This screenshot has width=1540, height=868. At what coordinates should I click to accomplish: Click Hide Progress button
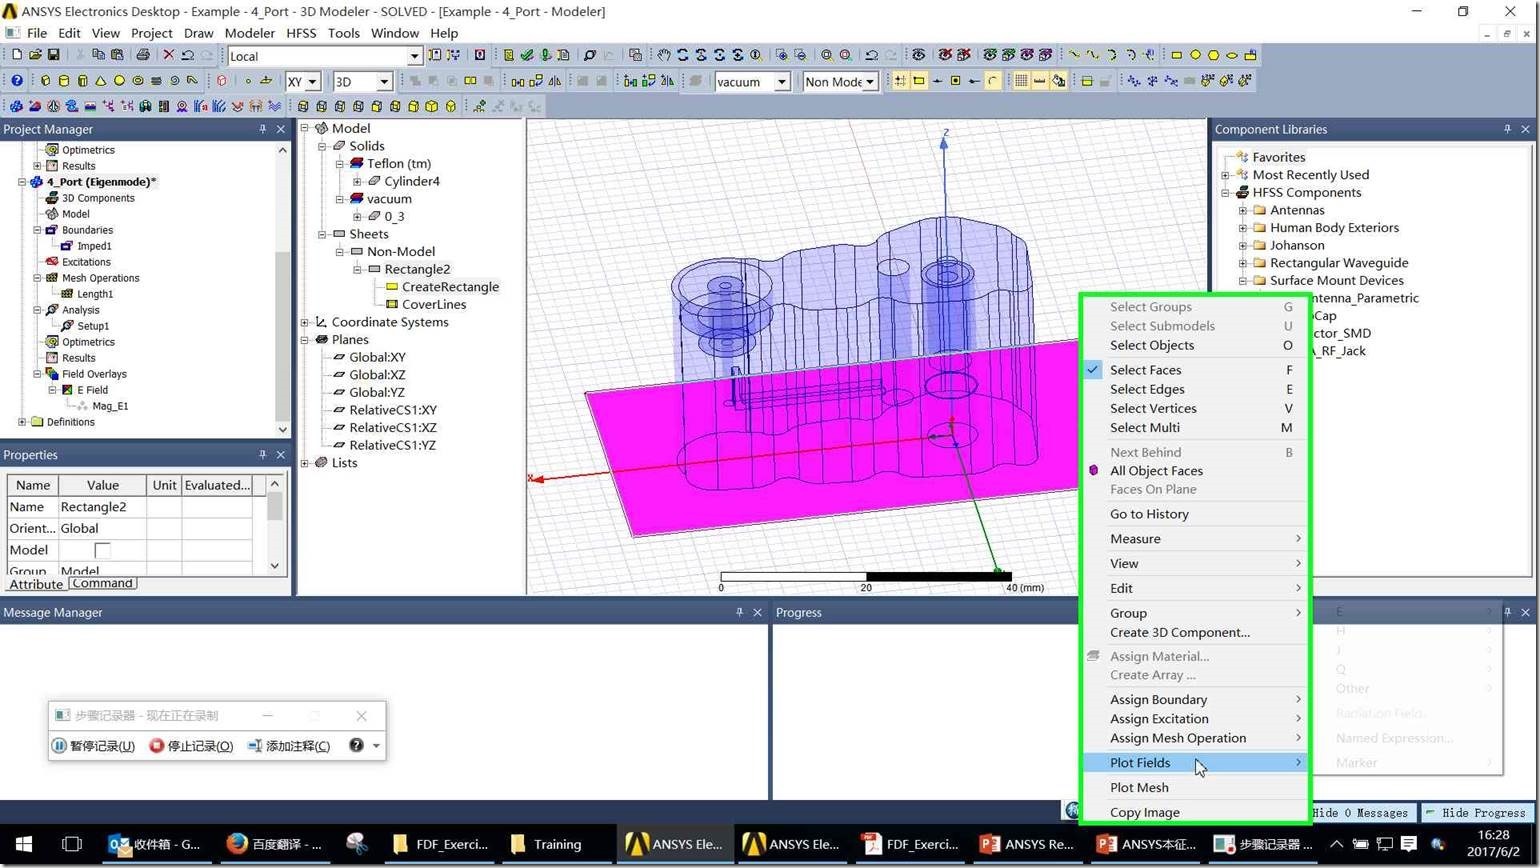1477,813
